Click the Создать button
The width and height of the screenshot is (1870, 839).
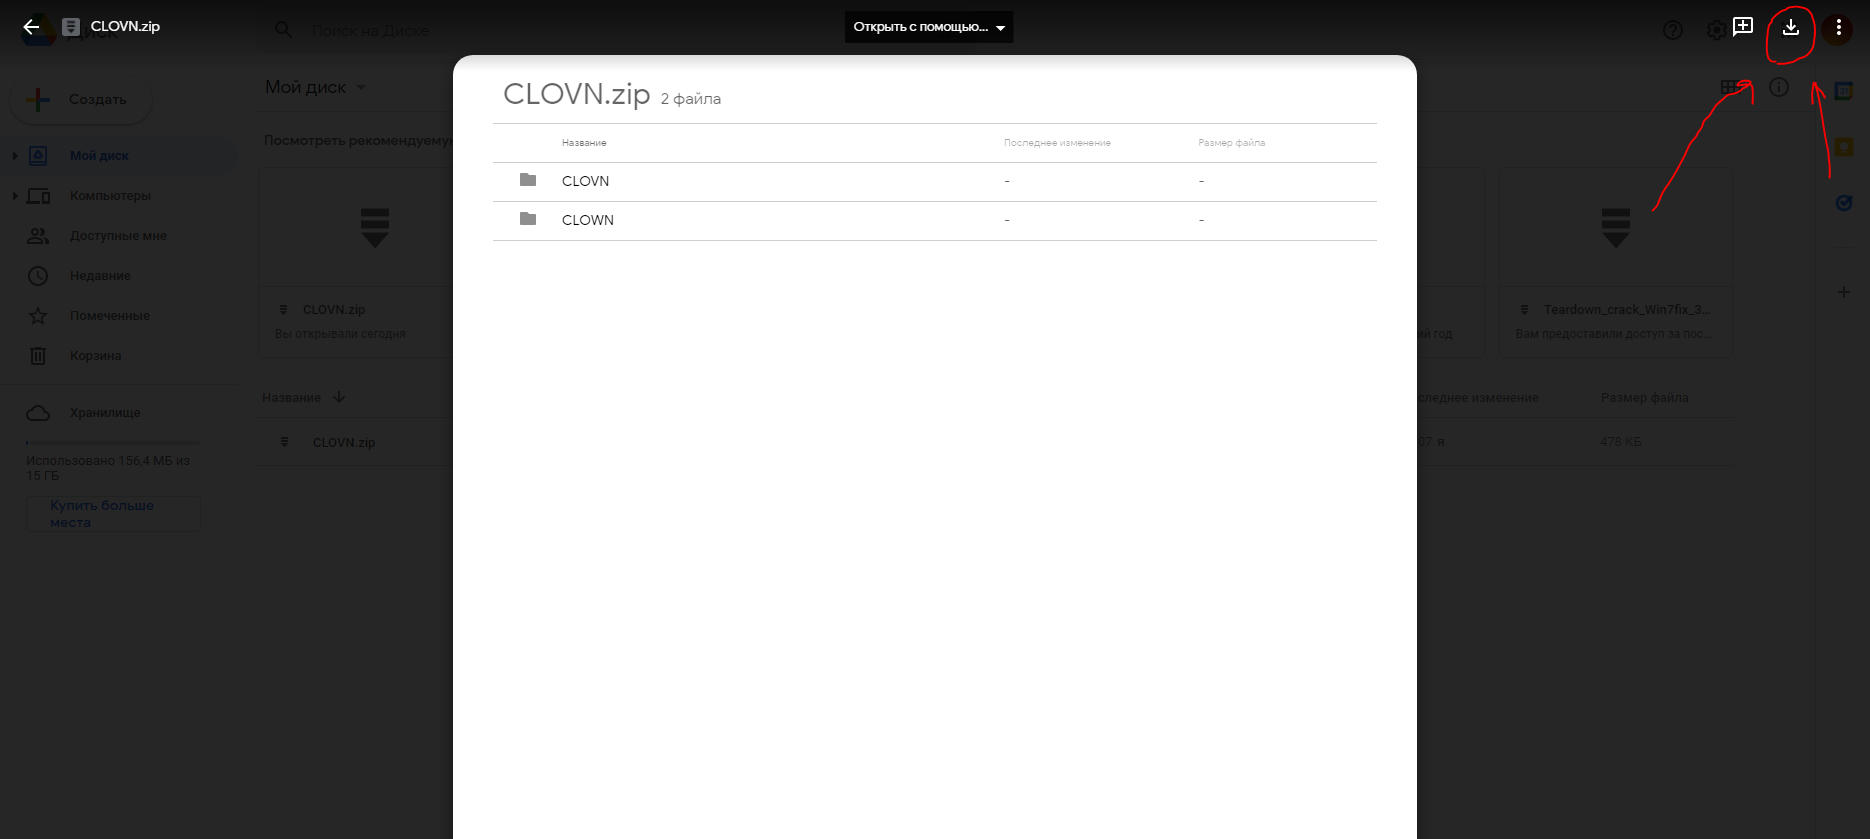81,100
